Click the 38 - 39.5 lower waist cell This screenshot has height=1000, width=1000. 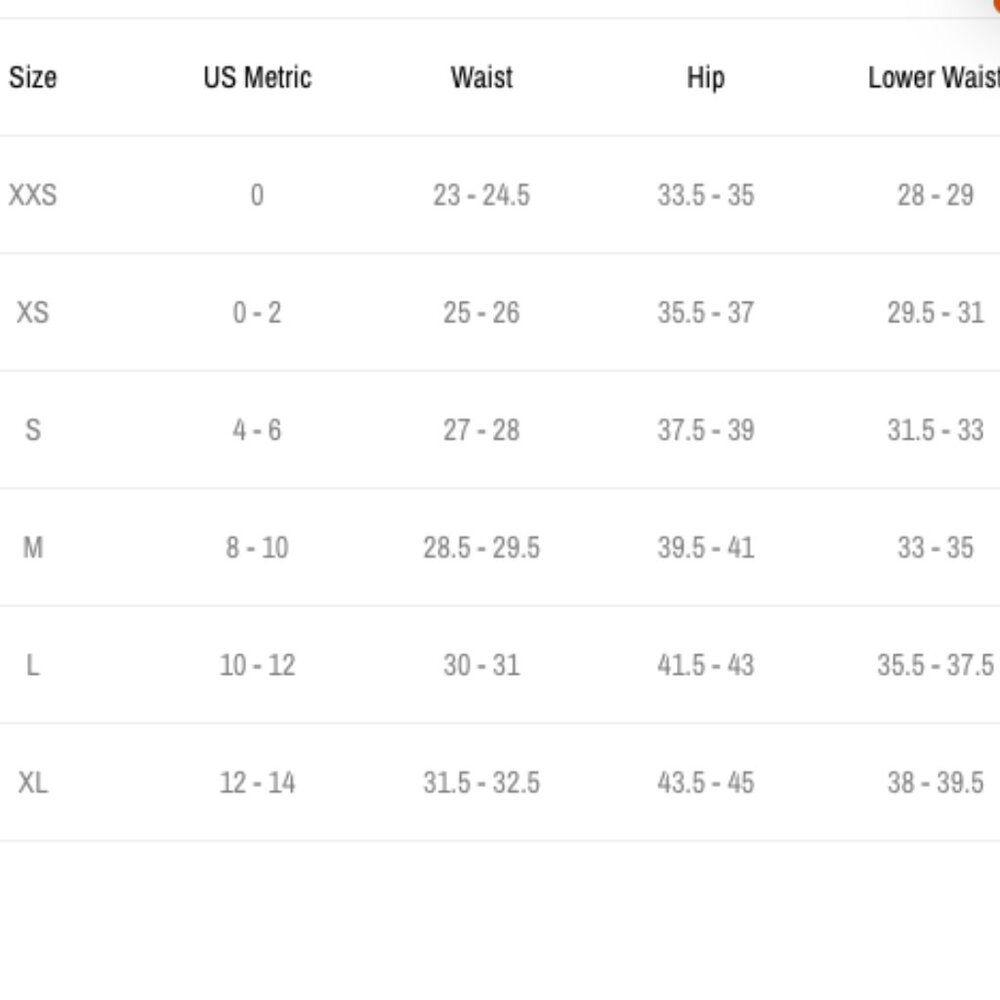click(x=935, y=782)
